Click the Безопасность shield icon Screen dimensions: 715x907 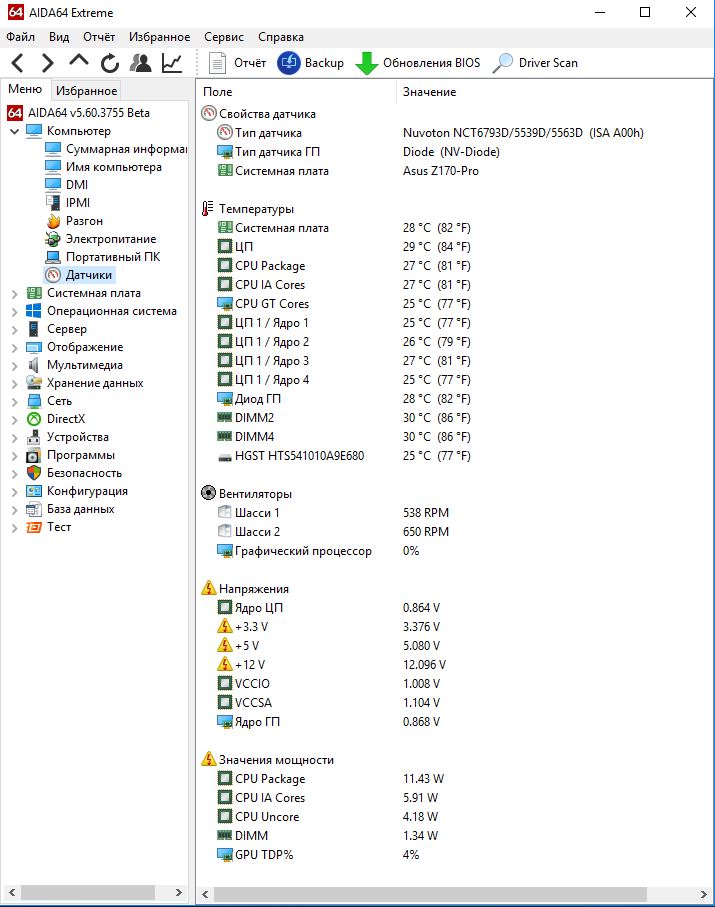tap(34, 473)
